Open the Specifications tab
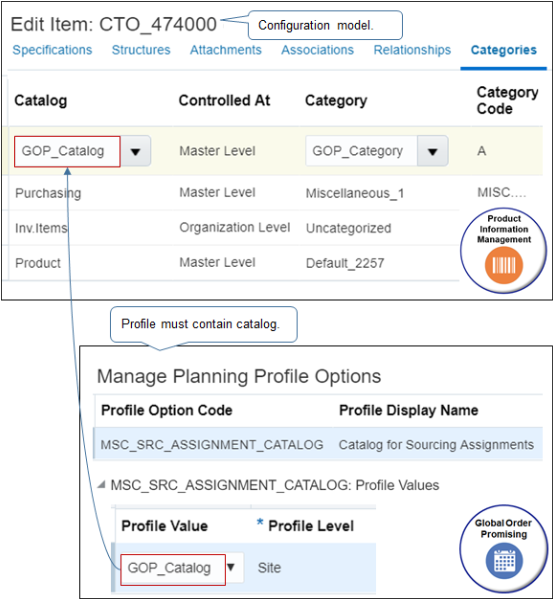The width and height of the screenshot is (554, 600). pos(52,50)
